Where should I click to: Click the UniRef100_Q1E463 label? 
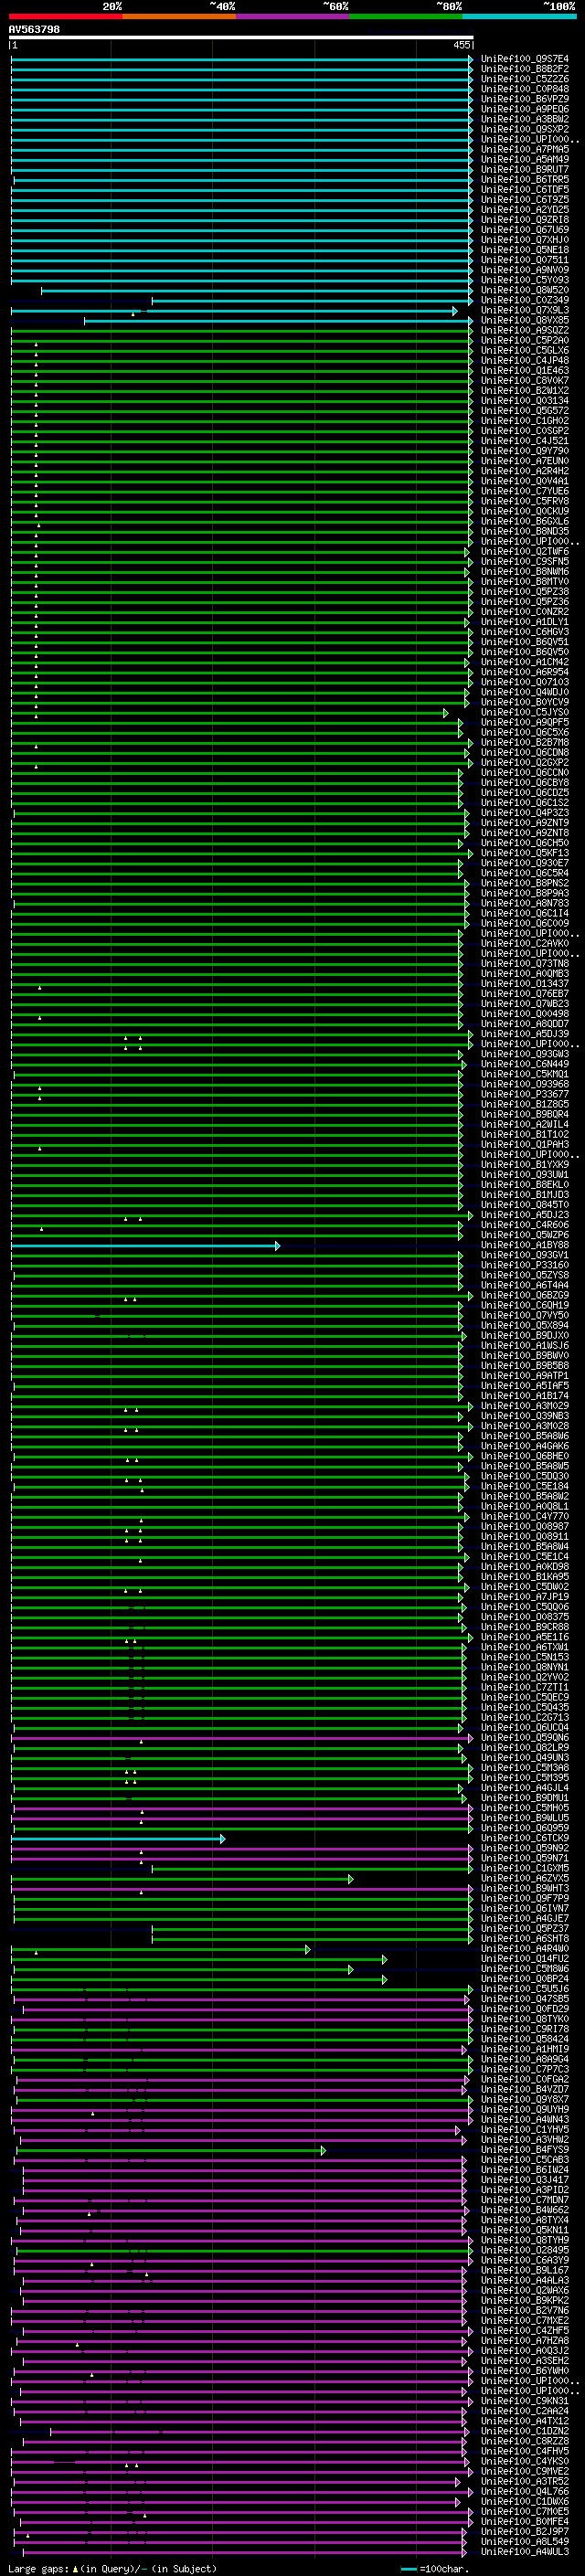(525, 371)
